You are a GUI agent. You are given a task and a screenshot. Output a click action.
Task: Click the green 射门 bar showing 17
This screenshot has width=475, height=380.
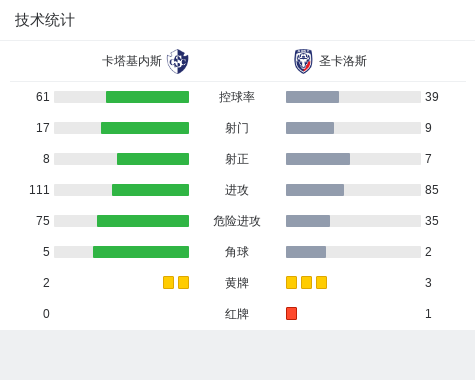(145, 128)
